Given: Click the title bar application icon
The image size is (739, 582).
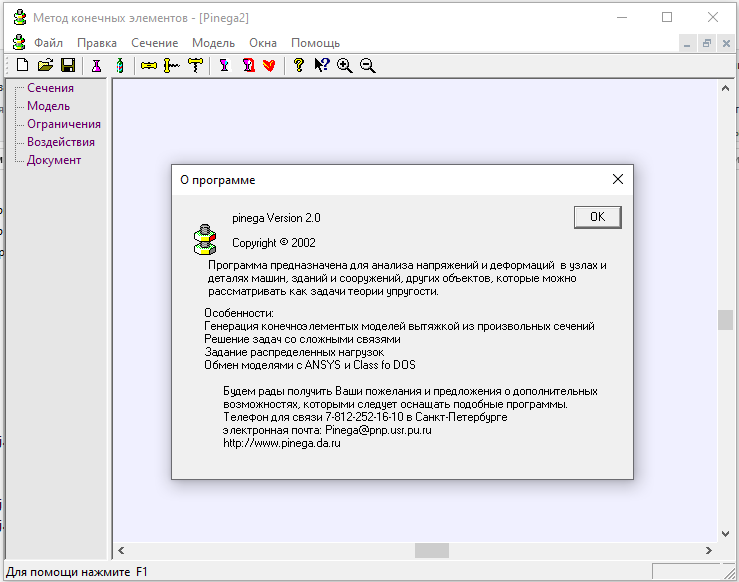Looking at the screenshot, I should tap(20, 17).
